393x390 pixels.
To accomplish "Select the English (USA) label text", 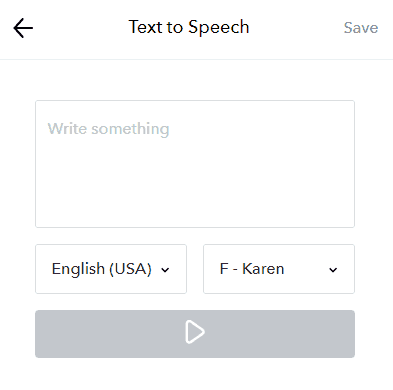I will click(102, 269).
